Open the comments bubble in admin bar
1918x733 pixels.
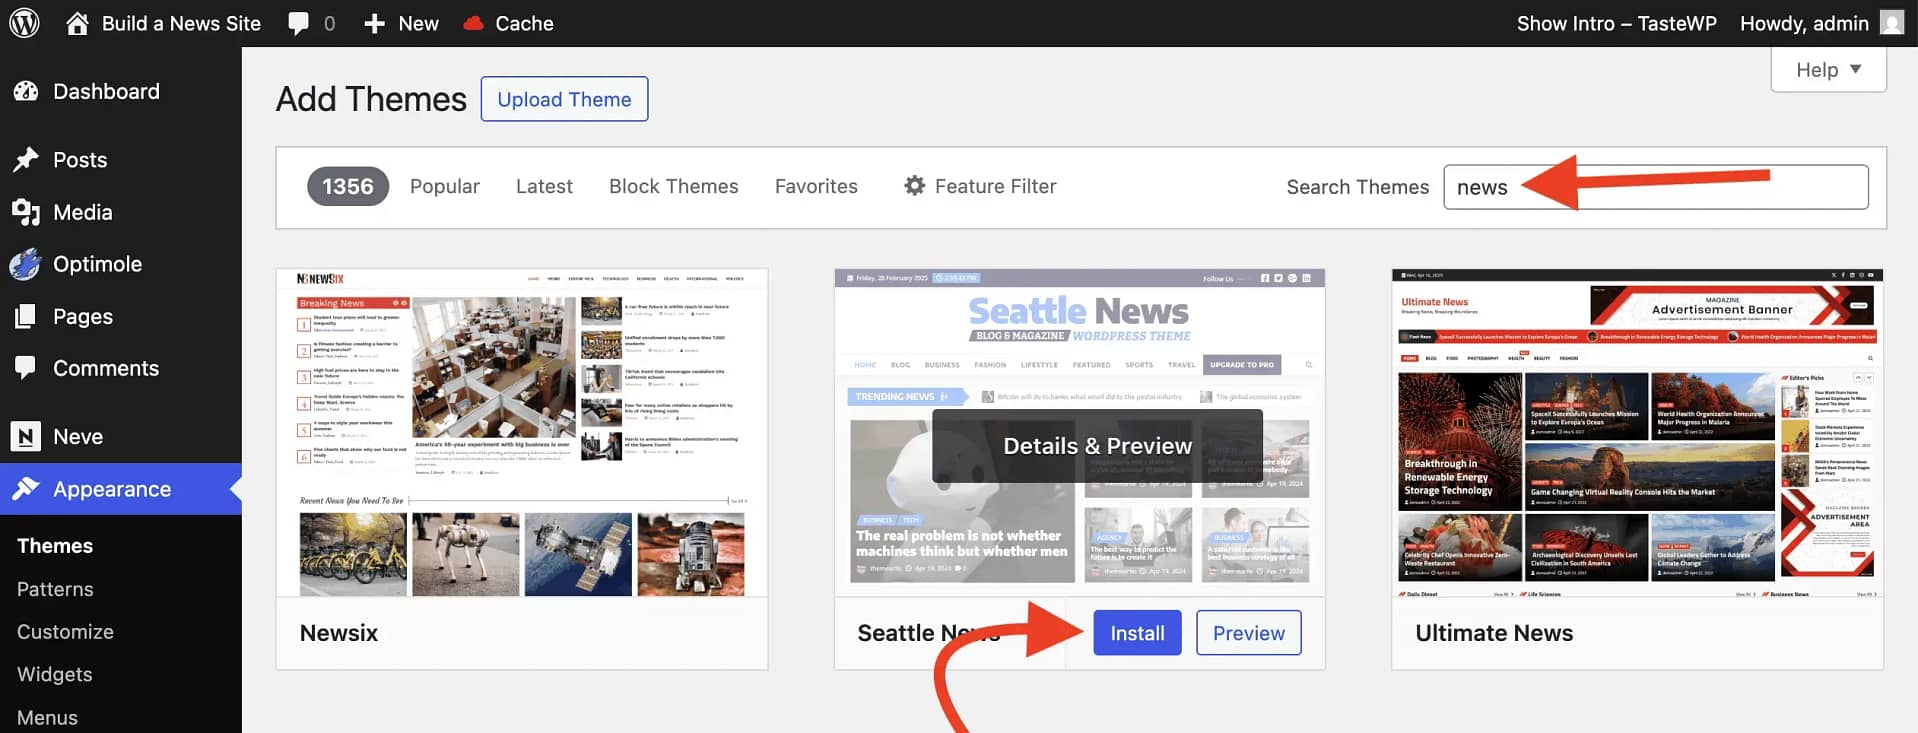(x=298, y=24)
